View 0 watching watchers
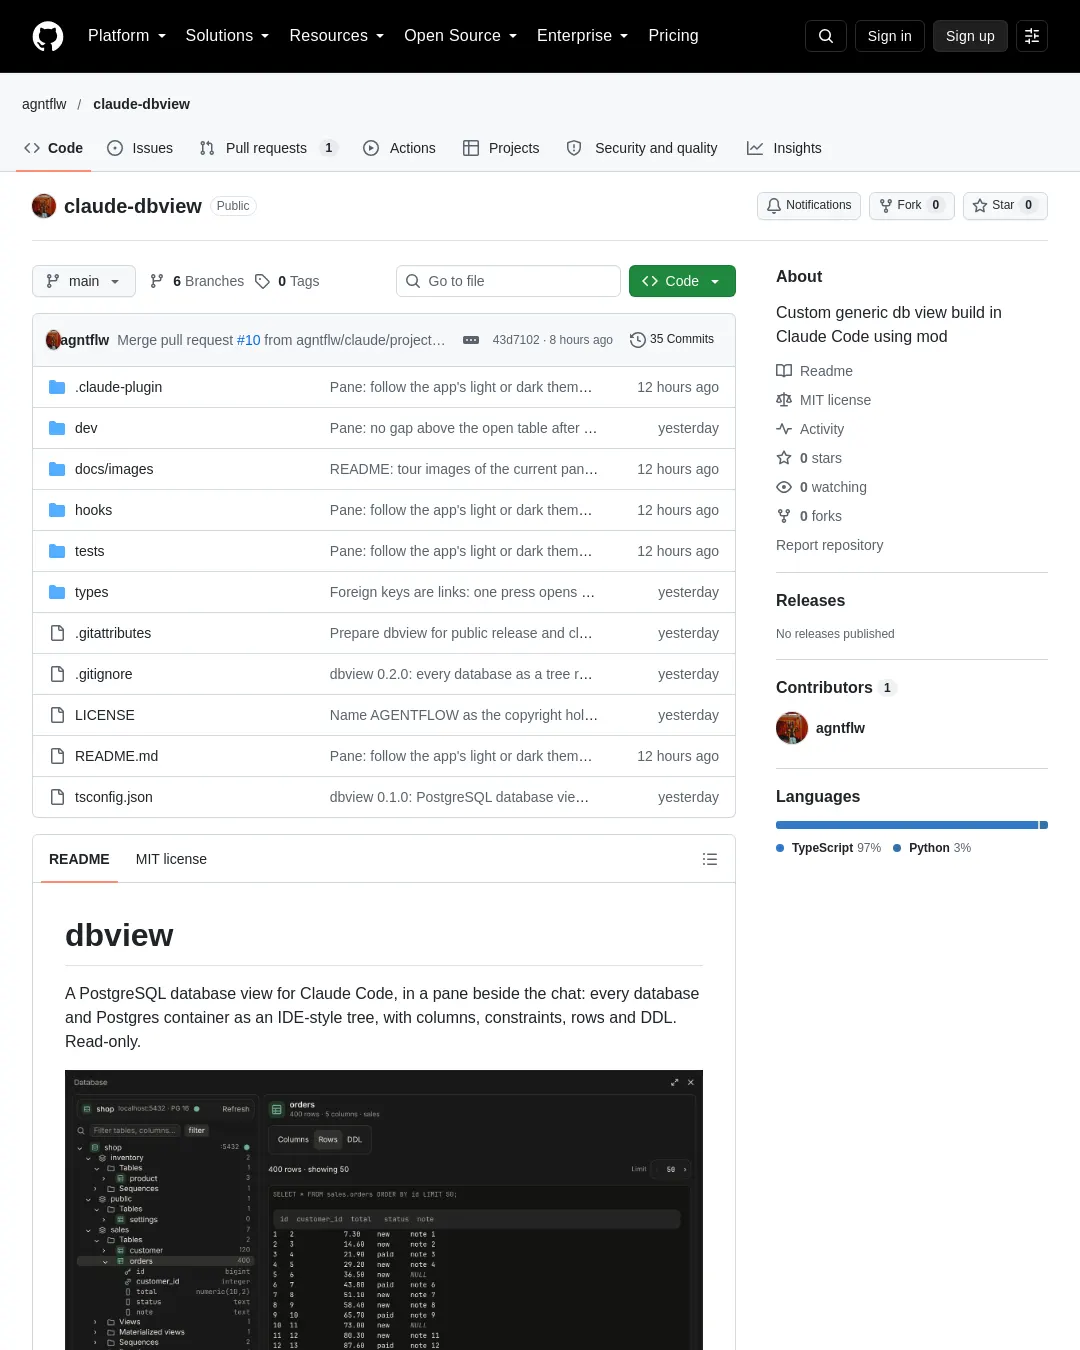The width and height of the screenshot is (1080, 1350). click(822, 487)
